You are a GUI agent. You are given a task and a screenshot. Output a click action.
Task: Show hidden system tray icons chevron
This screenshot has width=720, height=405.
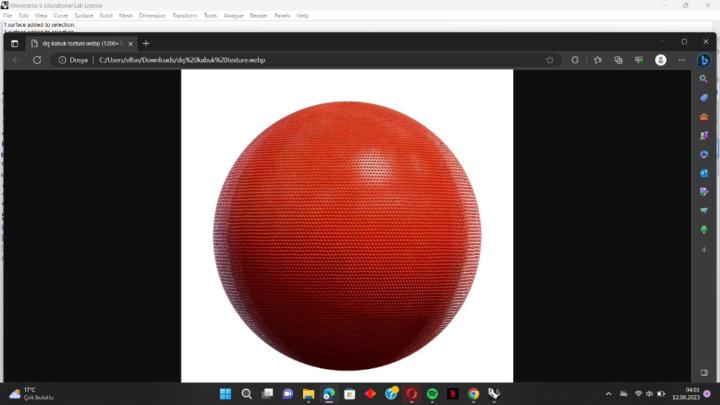click(608, 394)
